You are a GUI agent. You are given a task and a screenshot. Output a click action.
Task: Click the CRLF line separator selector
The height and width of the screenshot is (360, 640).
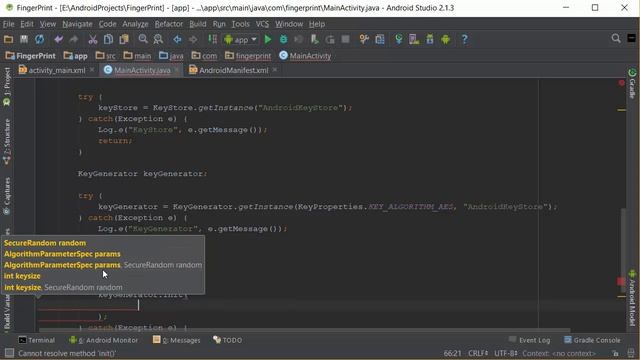478,353
